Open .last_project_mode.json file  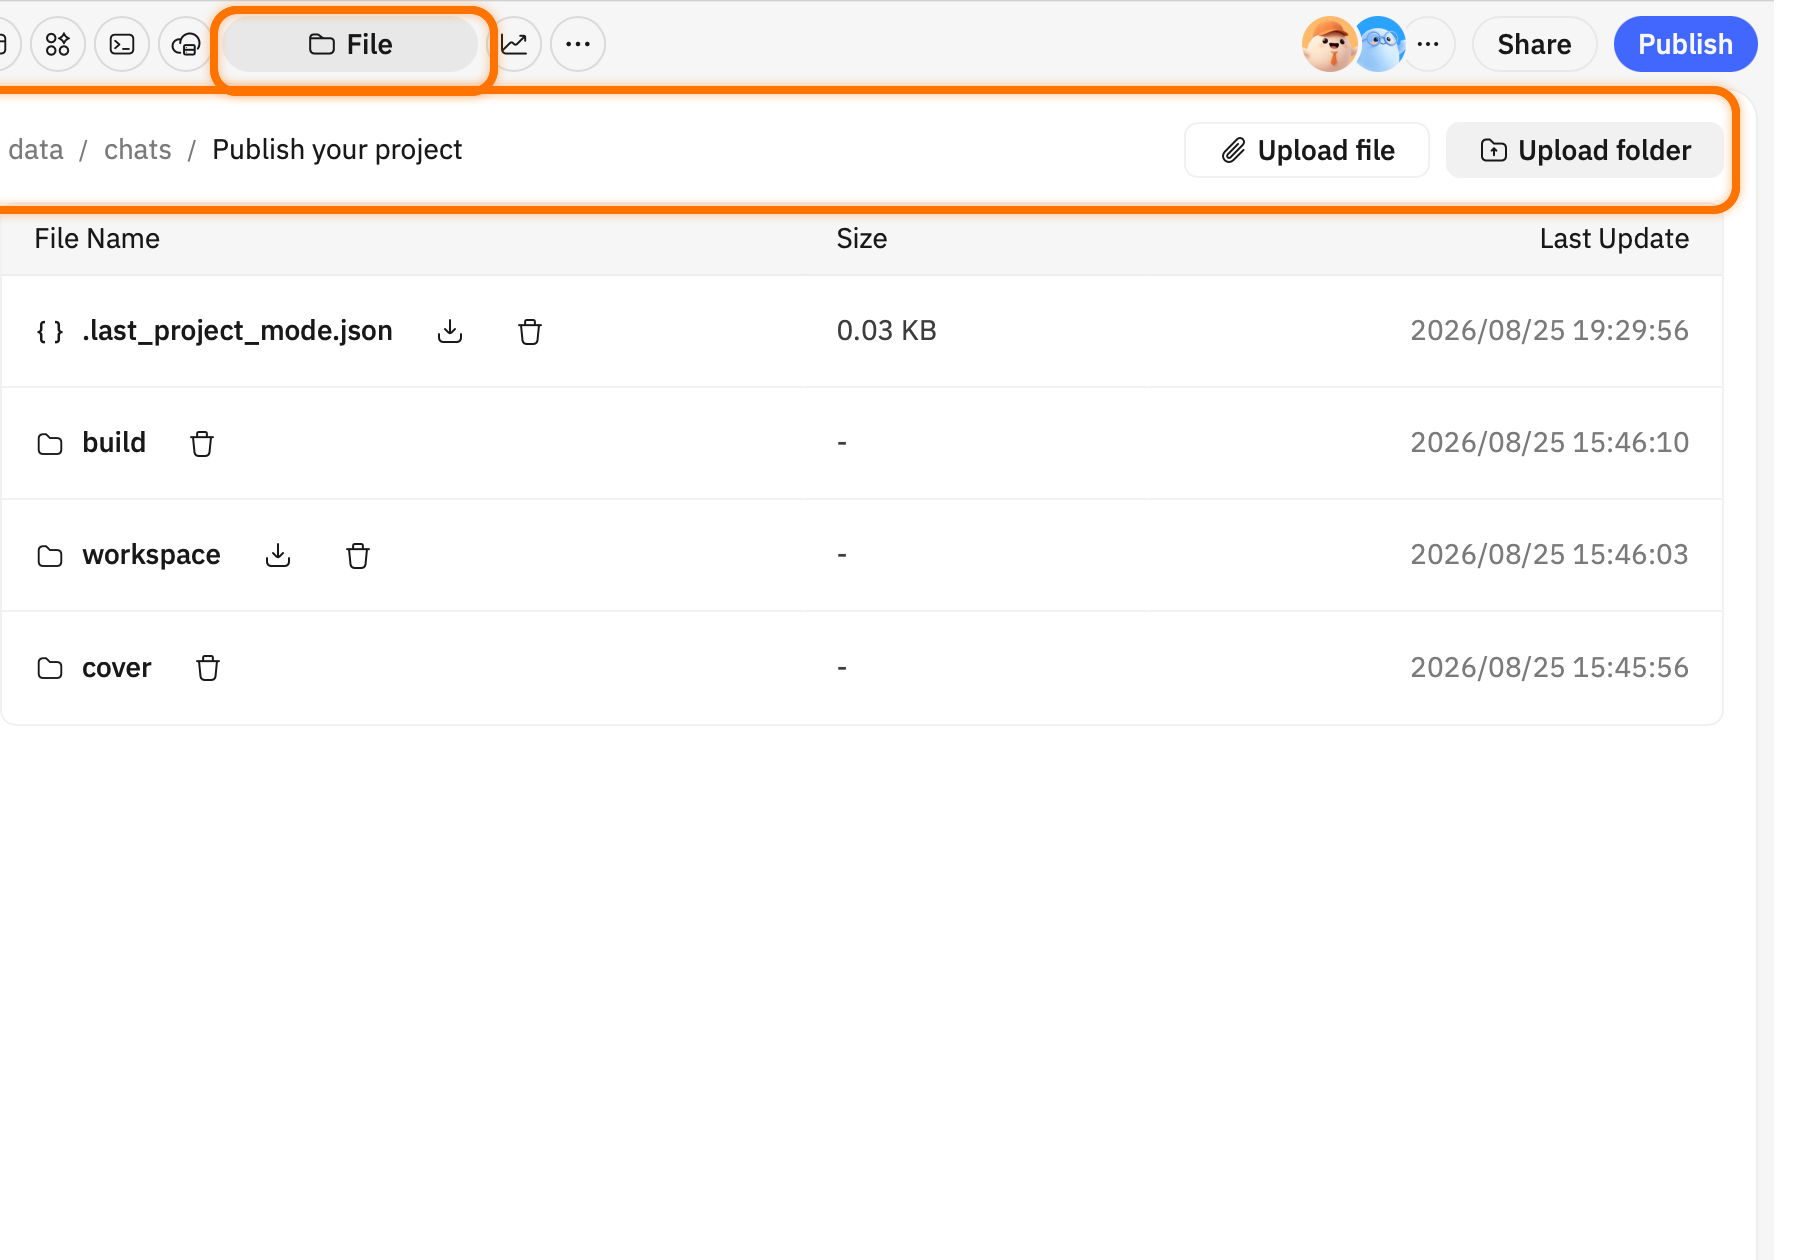coord(237,331)
